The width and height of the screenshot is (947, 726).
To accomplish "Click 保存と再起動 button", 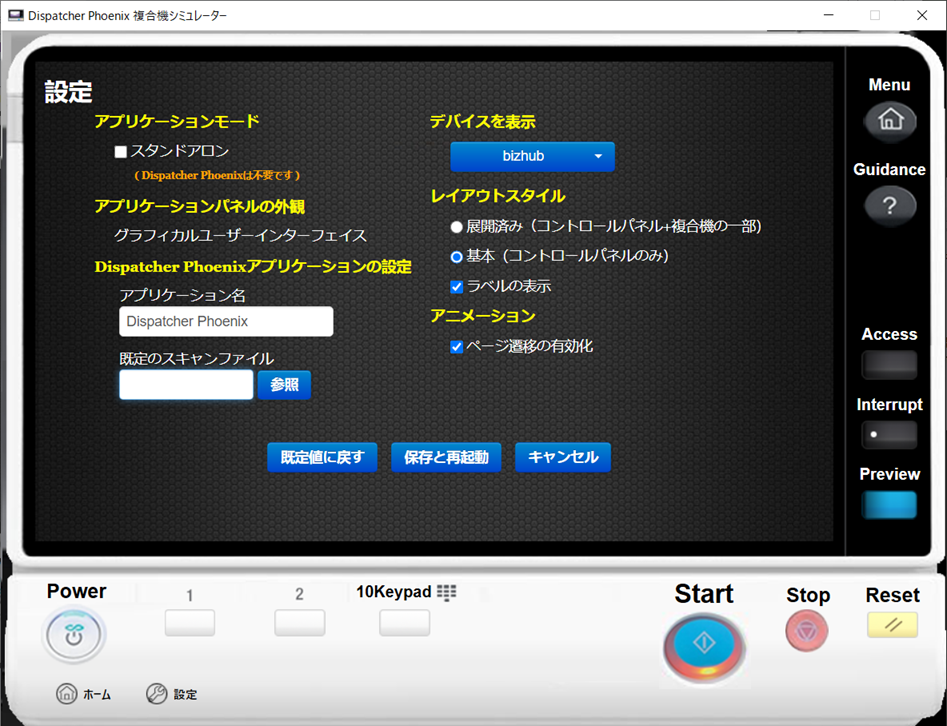I will 446,457.
